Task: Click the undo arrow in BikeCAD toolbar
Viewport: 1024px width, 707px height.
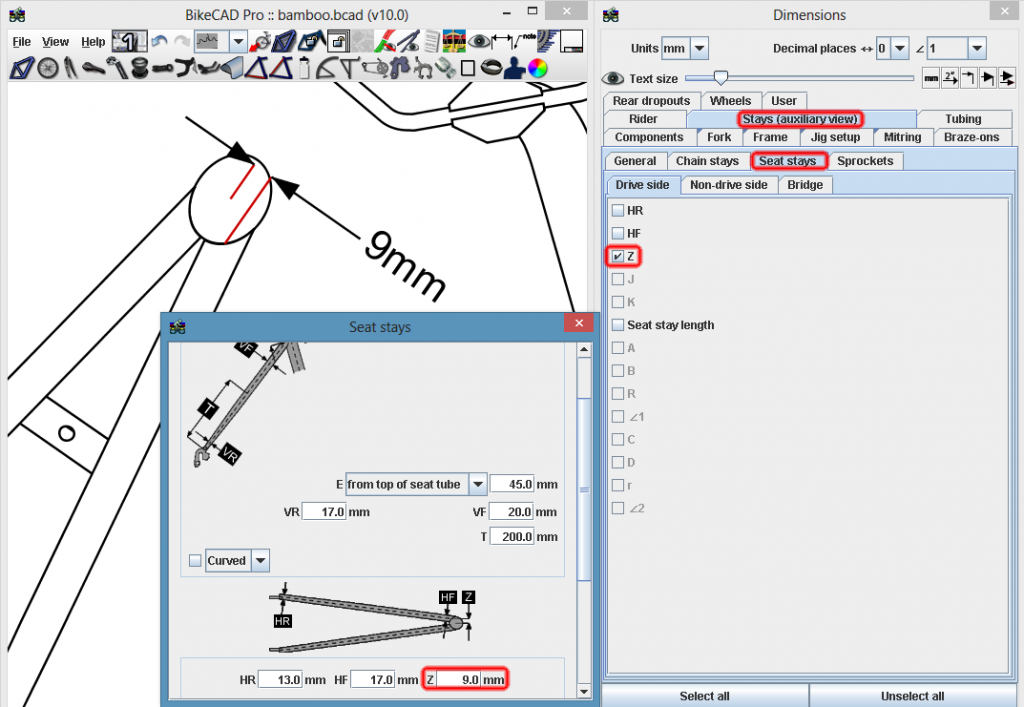Action: coord(159,42)
